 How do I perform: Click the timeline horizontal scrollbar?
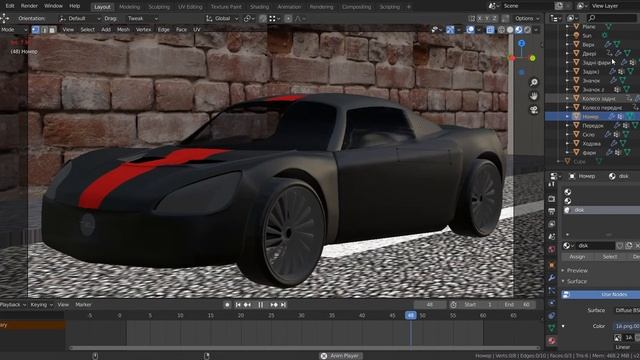(x=304, y=348)
